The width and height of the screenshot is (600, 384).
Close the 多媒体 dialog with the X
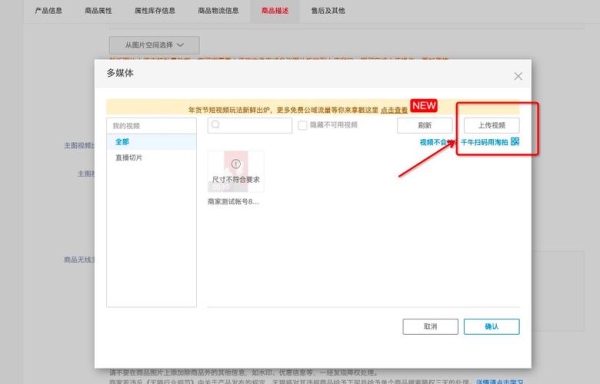[x=518, y=76]
